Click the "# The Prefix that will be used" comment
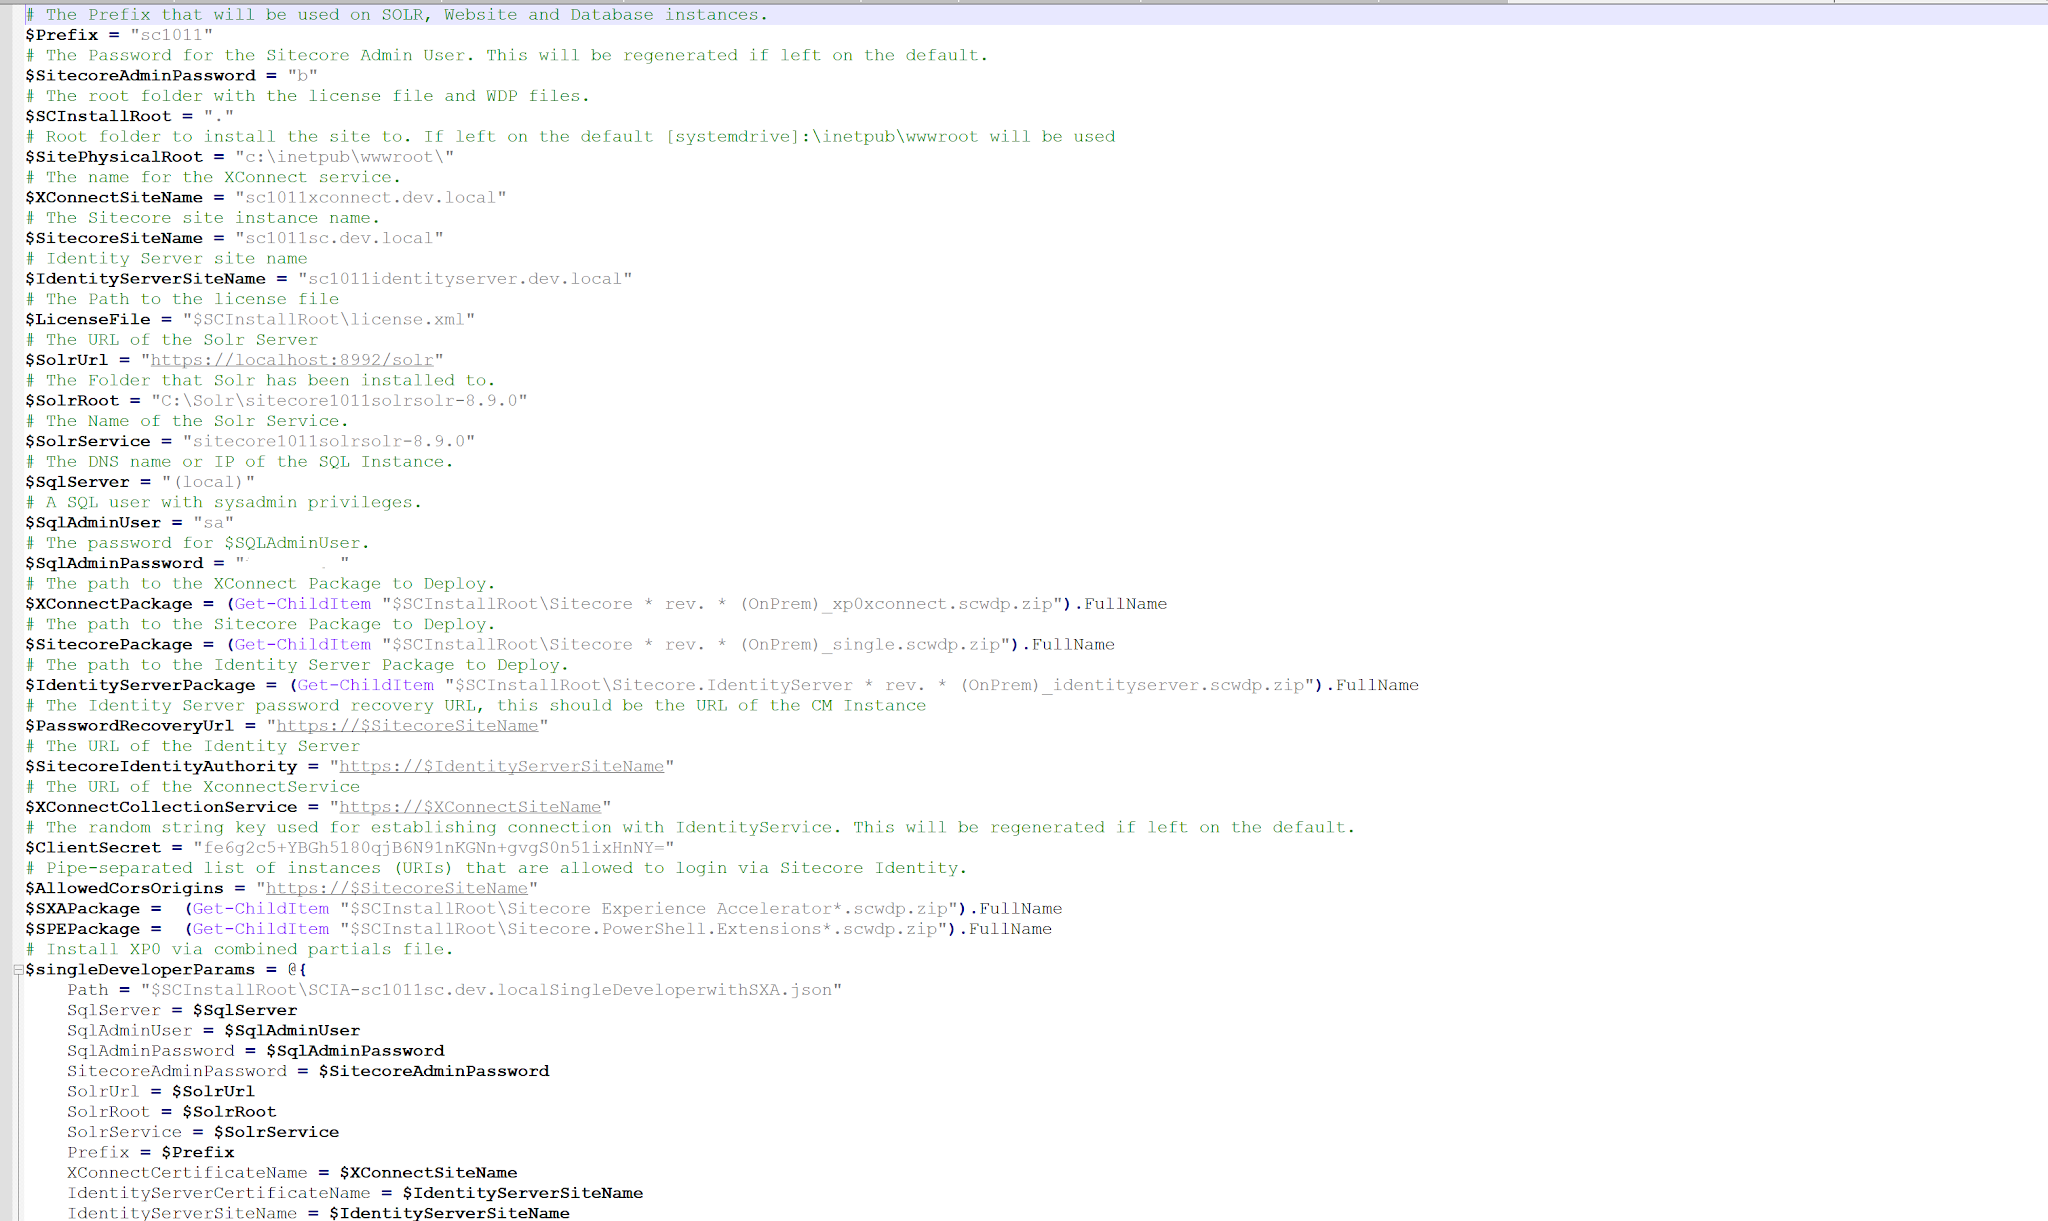Image resolution: width=2048 pixels, height=1221 pixels. [x=397, y=15]
